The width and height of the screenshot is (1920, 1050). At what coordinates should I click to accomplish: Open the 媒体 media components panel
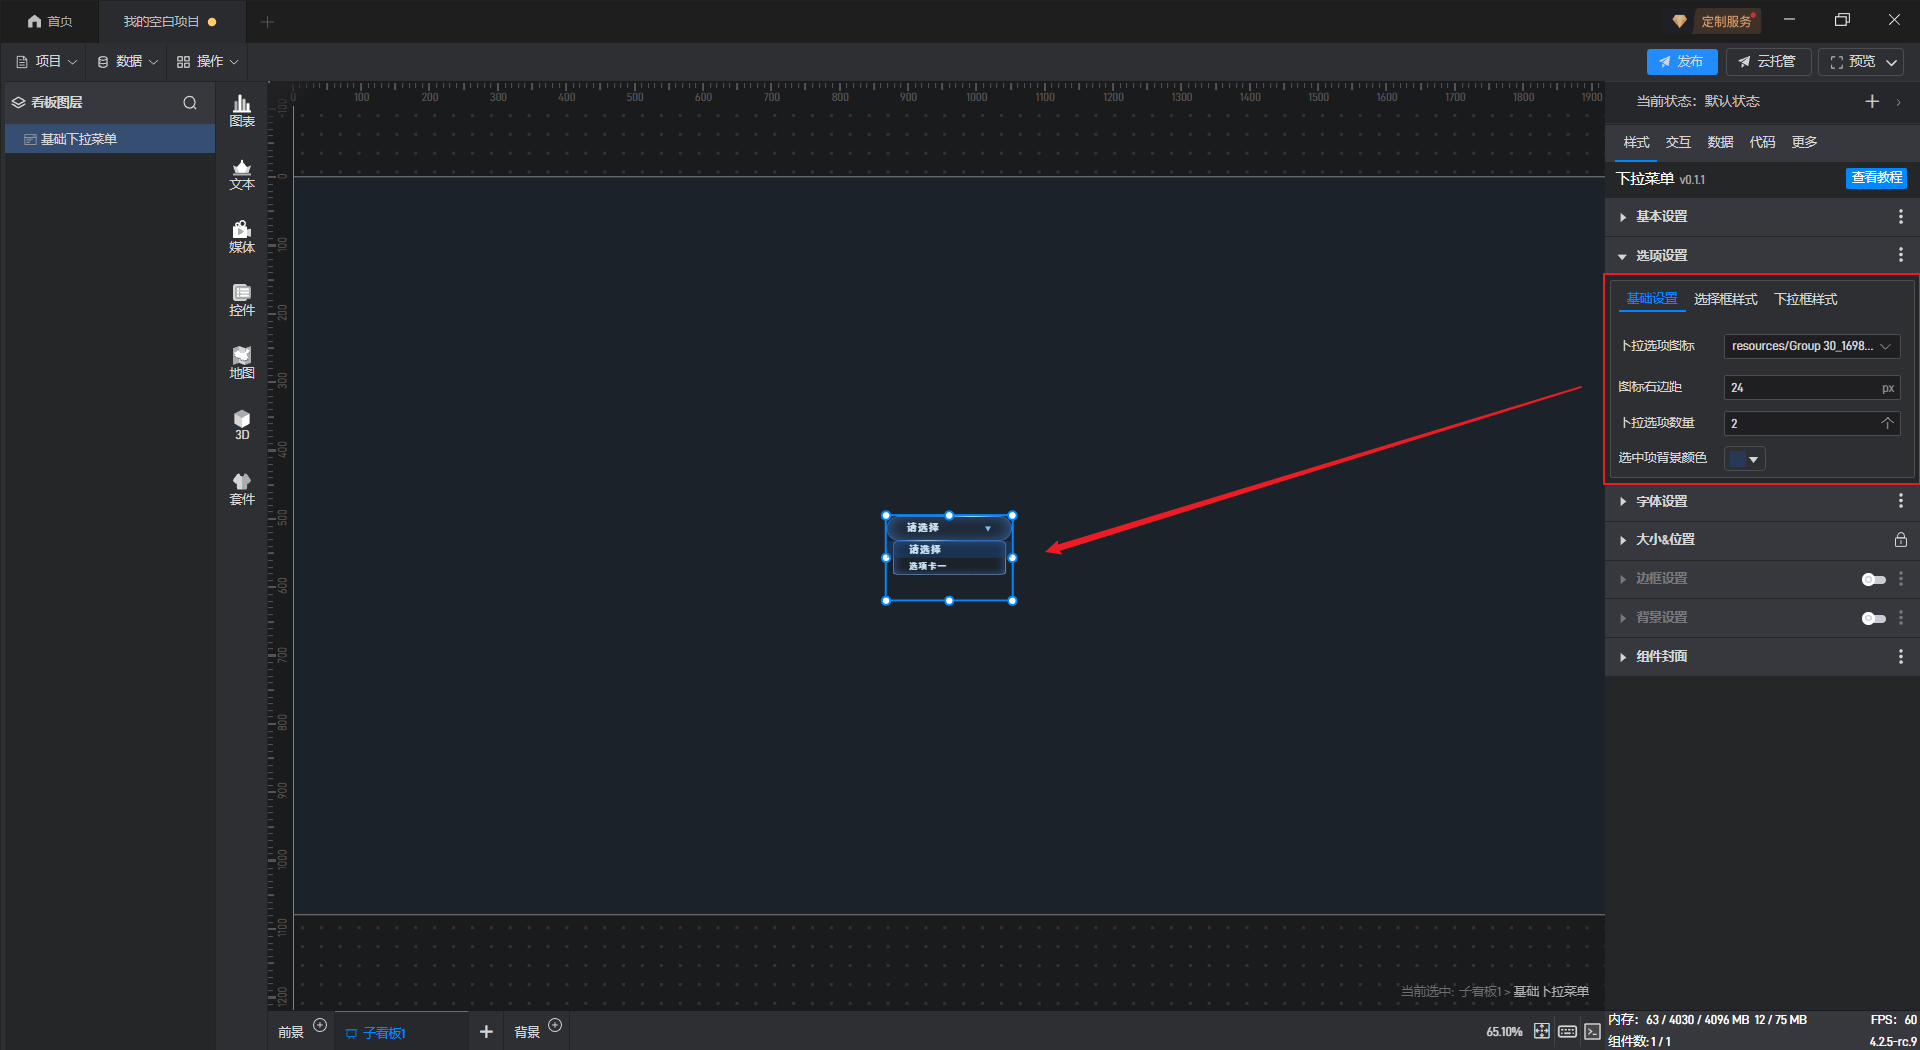point(242,237)
